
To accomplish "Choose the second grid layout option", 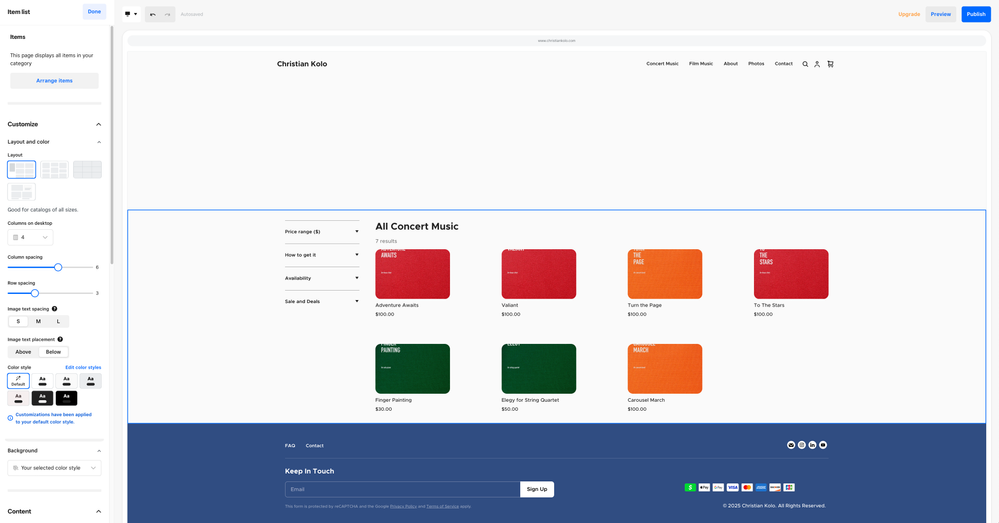I will 54,169.
